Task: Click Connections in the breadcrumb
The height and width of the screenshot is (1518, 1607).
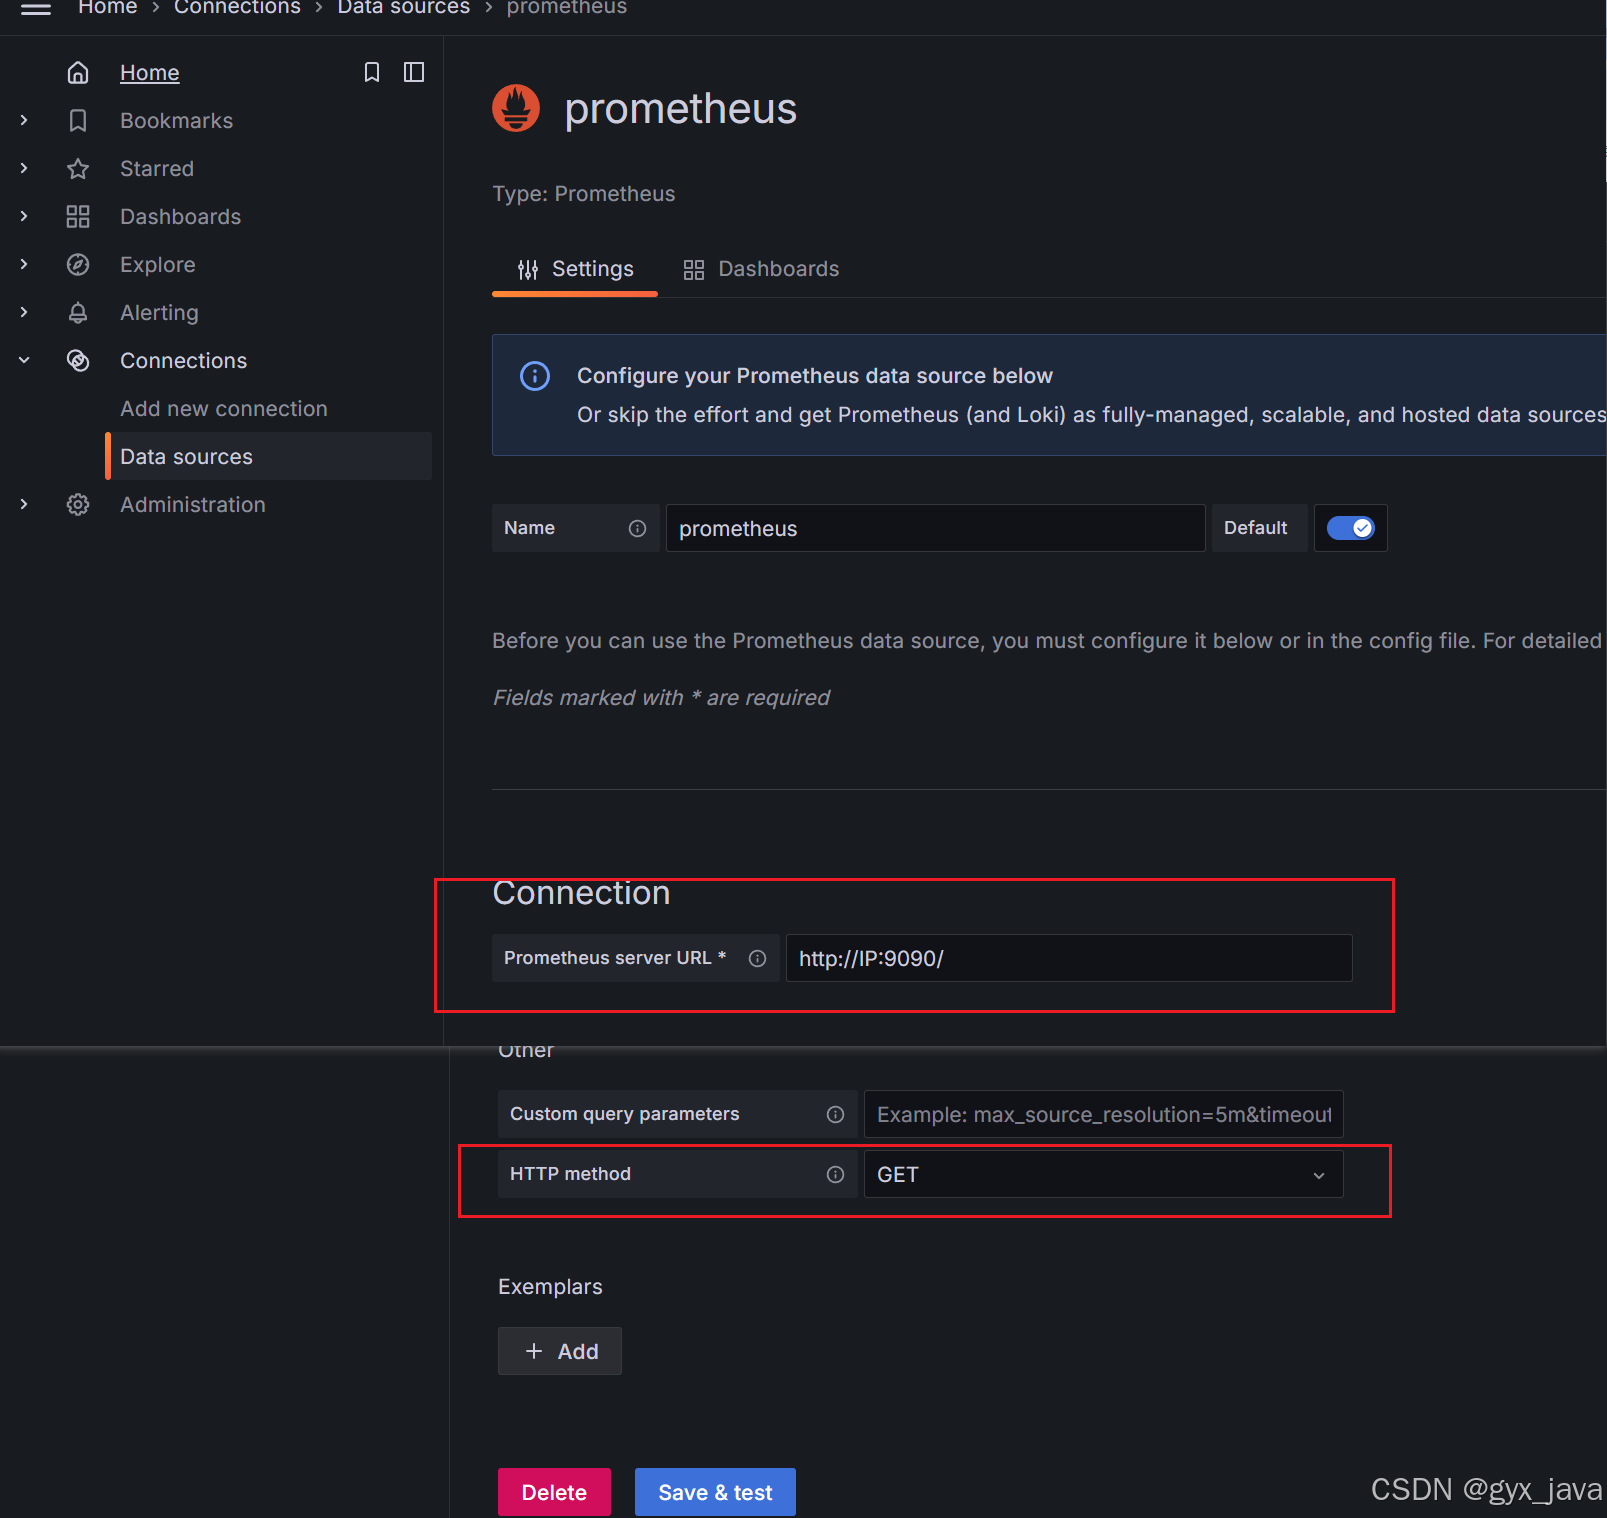Action: click(237, 8)
